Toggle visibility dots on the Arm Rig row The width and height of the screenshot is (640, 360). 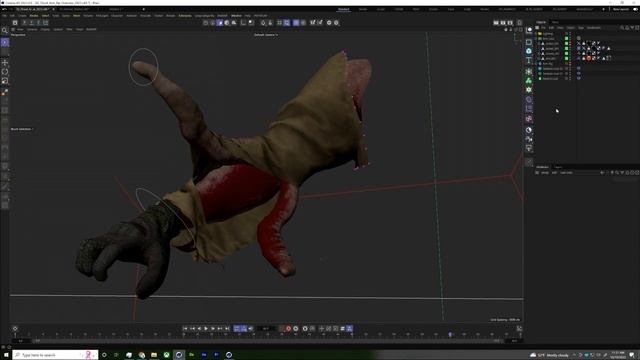570,63
